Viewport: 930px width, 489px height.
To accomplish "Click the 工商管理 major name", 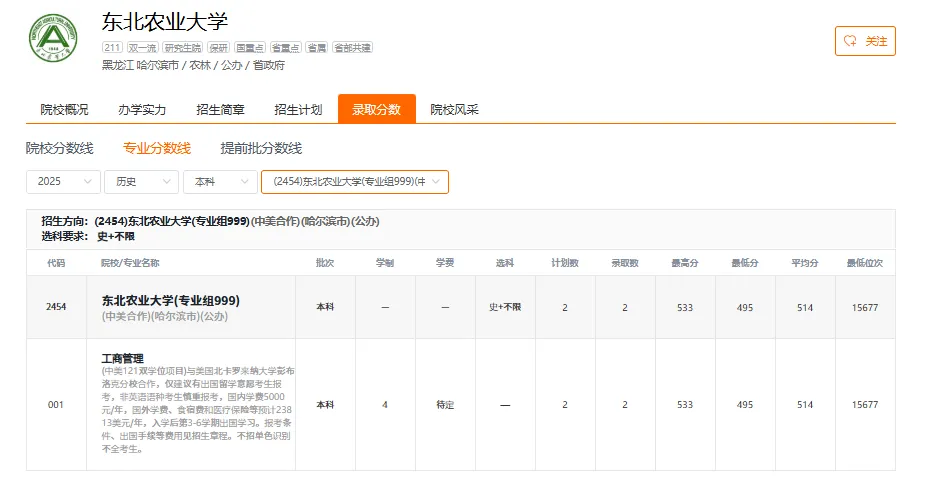I will tap(122, 358).
